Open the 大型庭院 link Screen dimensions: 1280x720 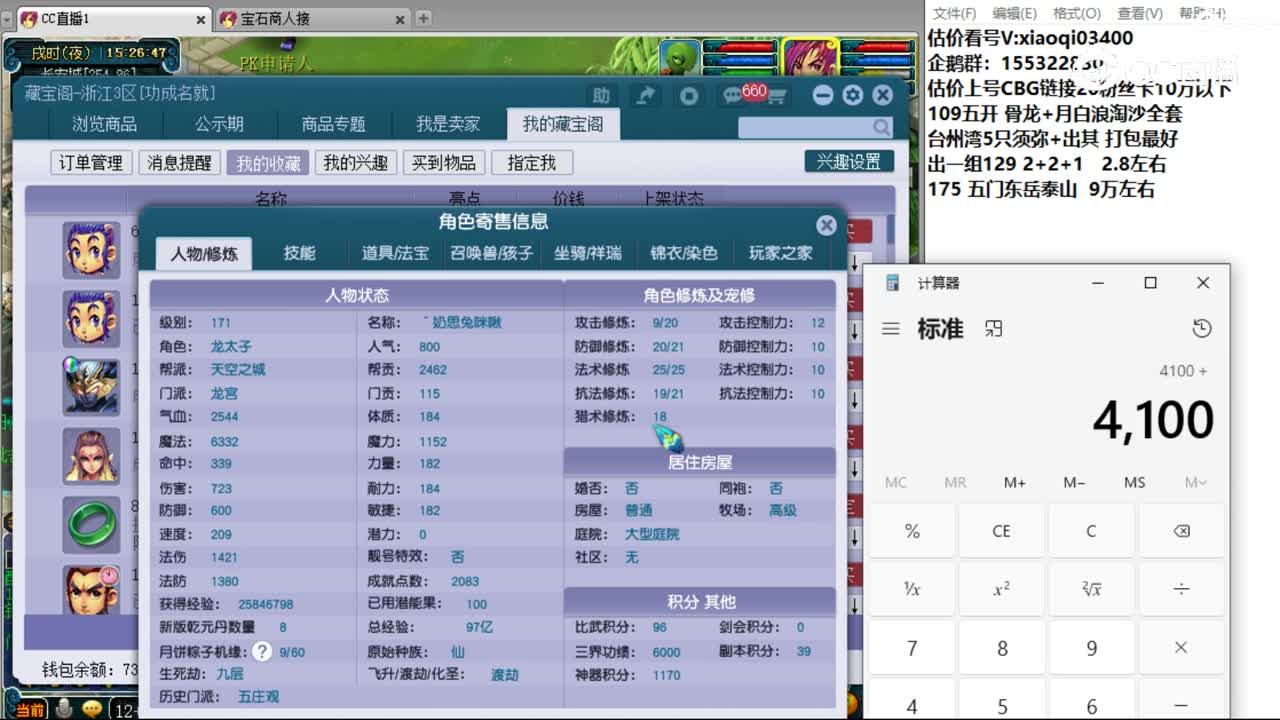pos(652,534)
